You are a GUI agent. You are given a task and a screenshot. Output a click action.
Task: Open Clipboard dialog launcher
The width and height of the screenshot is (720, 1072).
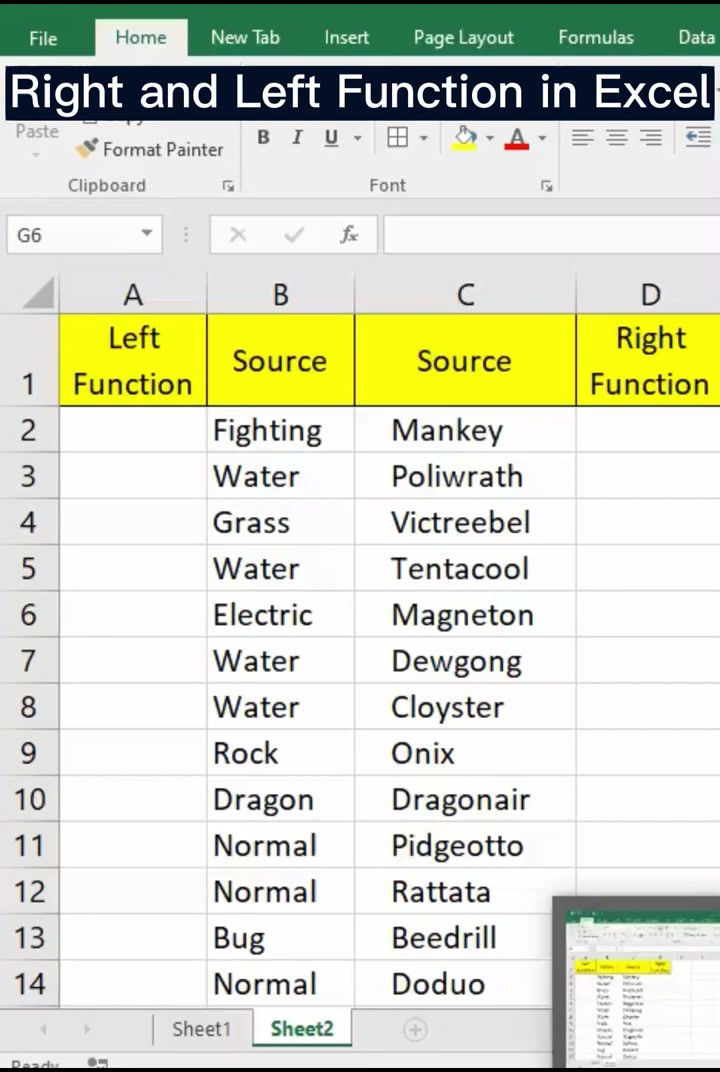click(228, 186)
